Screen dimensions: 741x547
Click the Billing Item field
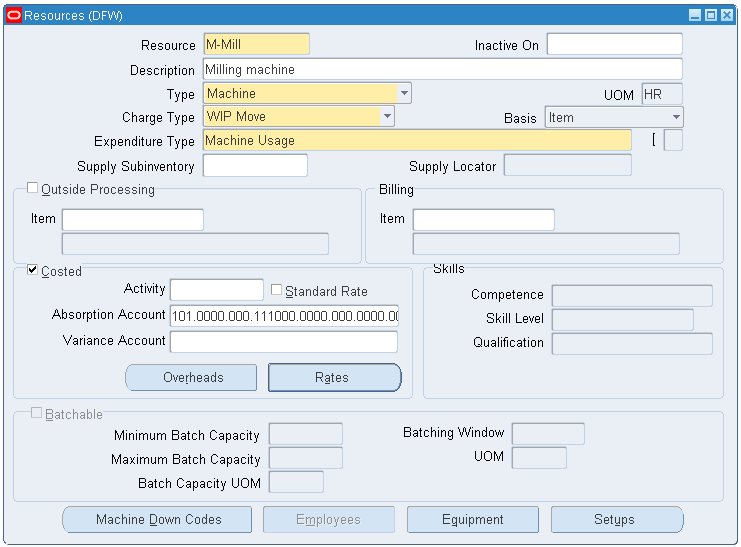(x=483, y=220)
